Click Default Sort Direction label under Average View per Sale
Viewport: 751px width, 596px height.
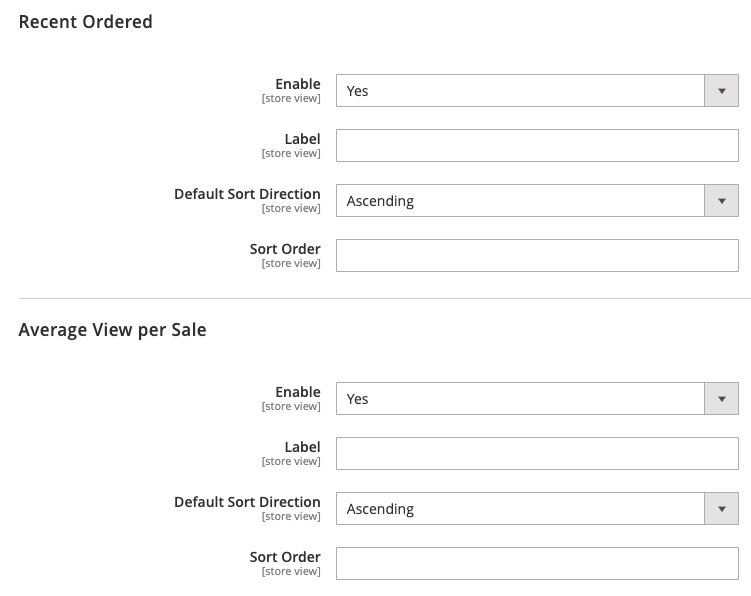tap(247, 502)
